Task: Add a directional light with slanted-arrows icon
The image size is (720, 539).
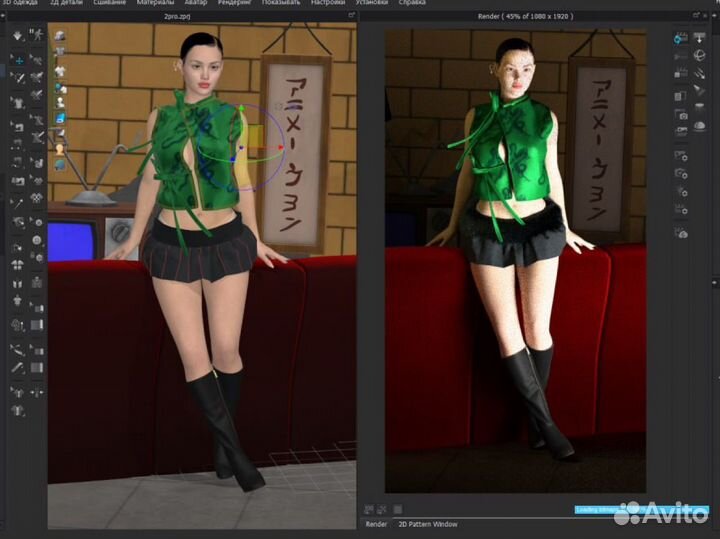Action: pyautogui.click(x=699, y=73)
